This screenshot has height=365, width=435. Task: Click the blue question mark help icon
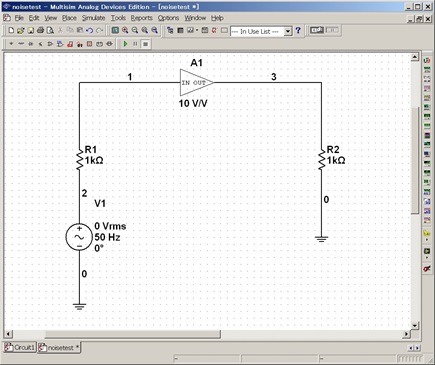click(298, 31)
